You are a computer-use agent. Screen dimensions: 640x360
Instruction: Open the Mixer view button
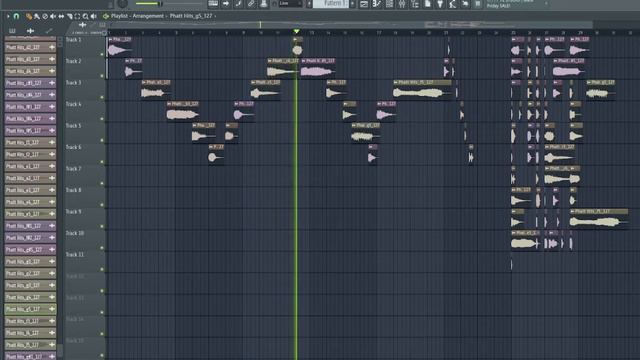point(402,4)
